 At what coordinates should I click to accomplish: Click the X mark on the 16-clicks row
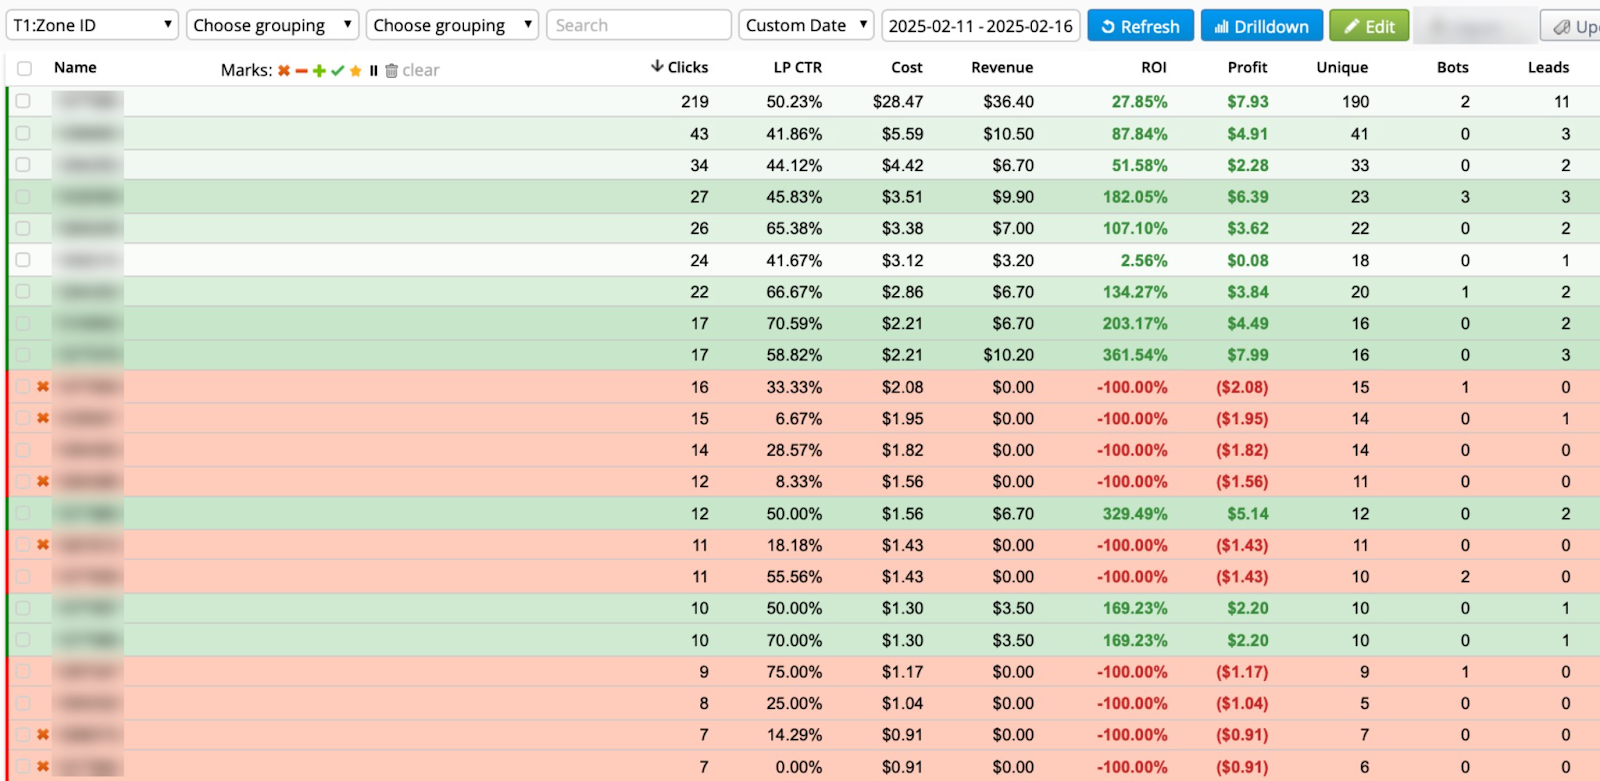pyautogui.click(x=43, y=387)
